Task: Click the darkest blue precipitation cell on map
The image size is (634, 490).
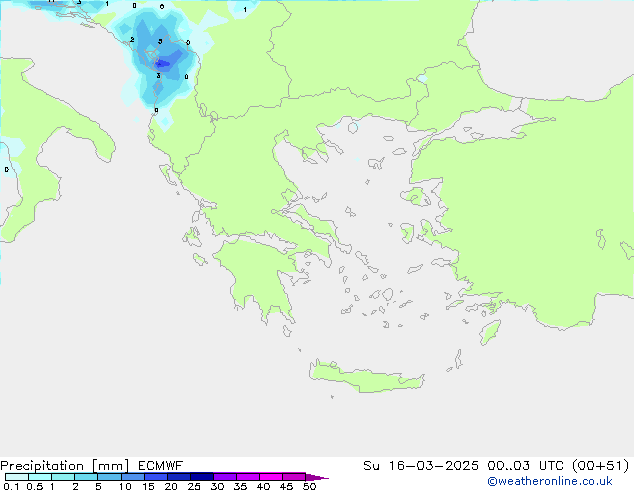Action: pos(162,63)
